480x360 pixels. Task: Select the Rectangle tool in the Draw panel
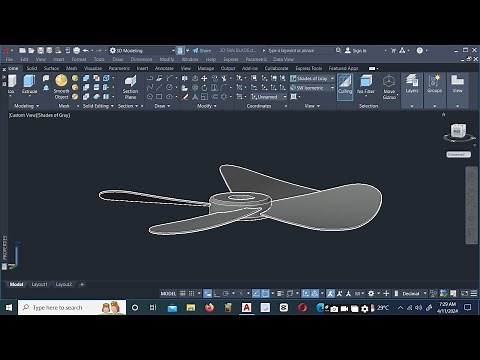pos(159,97)
